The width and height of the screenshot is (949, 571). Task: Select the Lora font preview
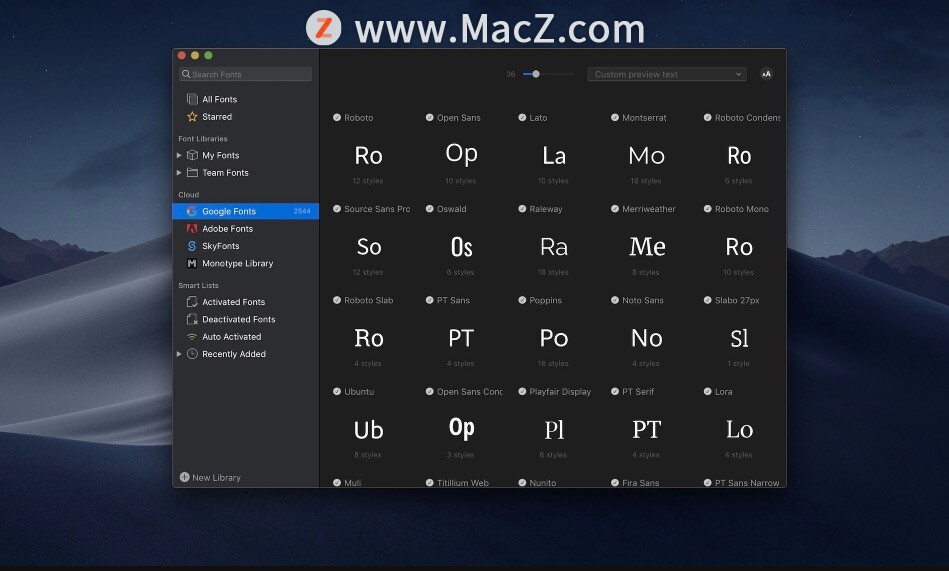(x=739, y=430)
